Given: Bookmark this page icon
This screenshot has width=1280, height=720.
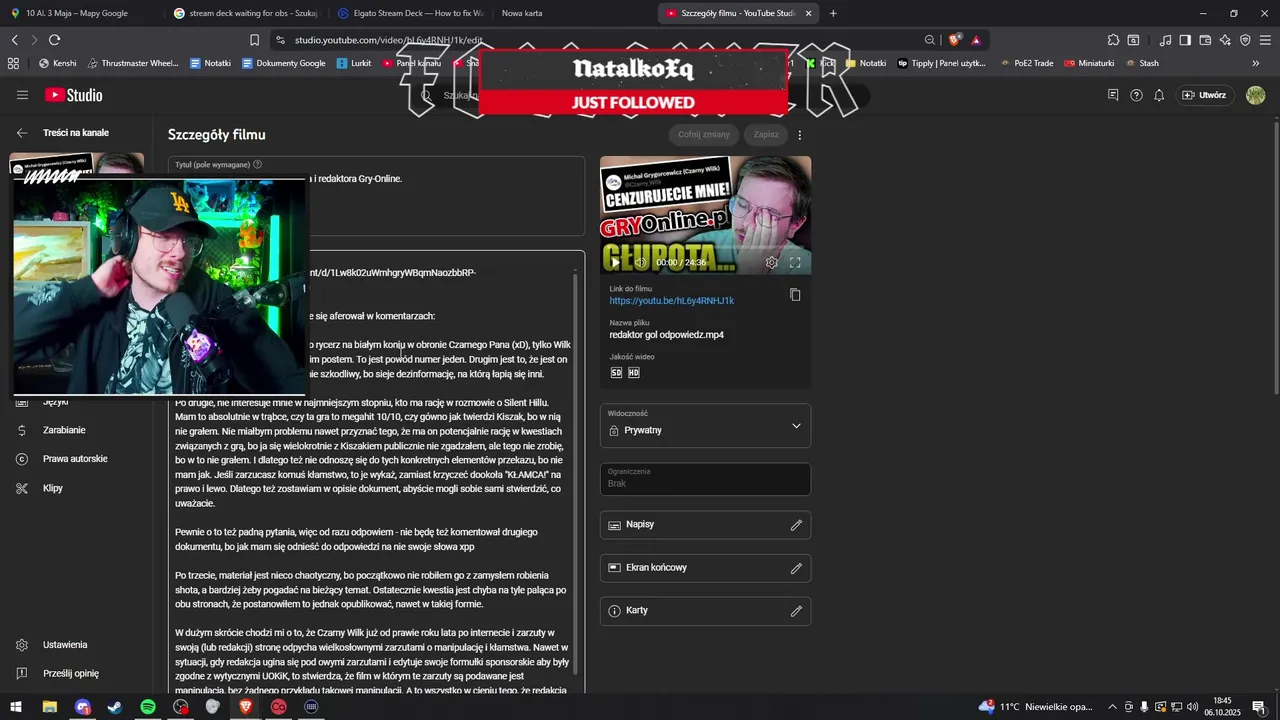Looking at the screenshot, I should (254, 40).
